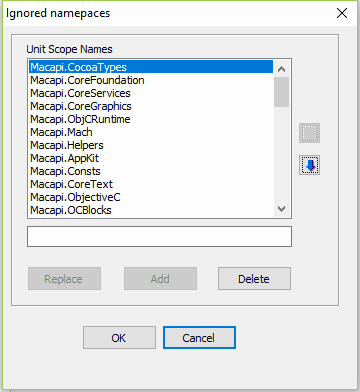Select Macapi.AppKit in the list
Image resolution: width=360 pixels, height=392 pixels.
[x=151, y=158]
